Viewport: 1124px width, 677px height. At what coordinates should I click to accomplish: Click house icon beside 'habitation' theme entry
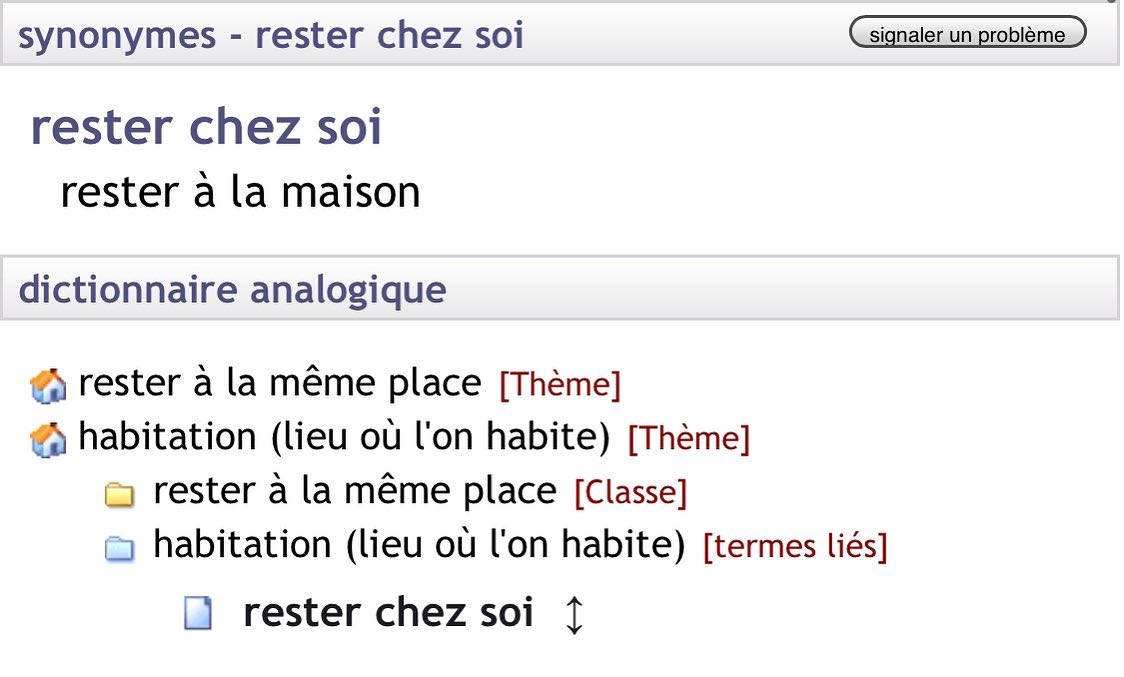[48, 440]
